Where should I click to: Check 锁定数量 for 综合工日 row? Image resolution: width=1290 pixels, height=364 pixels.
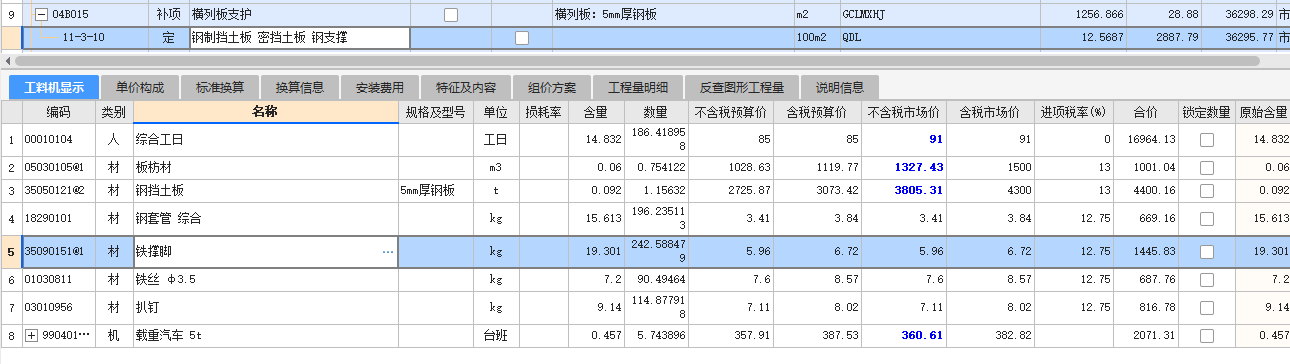point(1206,140)
